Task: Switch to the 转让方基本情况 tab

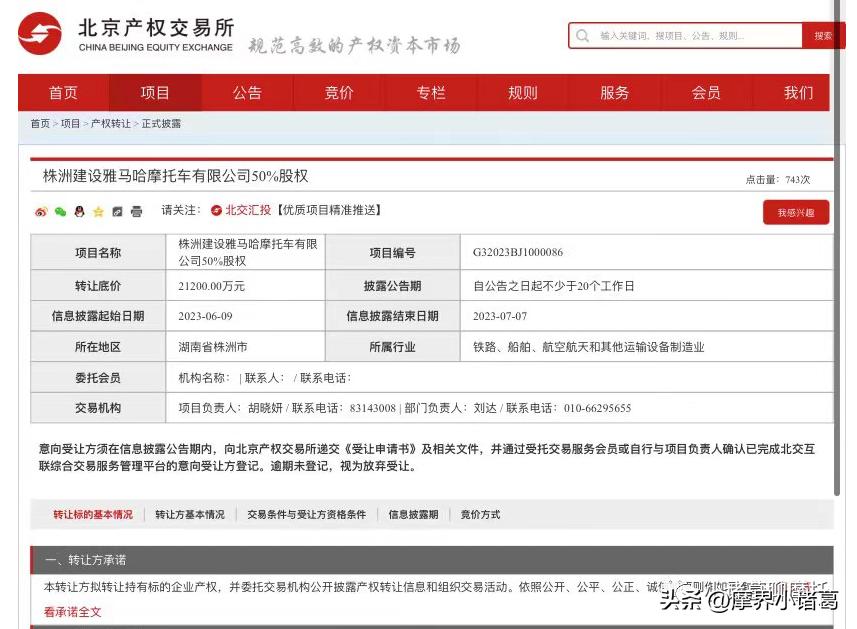Action: tap(190, 515)
